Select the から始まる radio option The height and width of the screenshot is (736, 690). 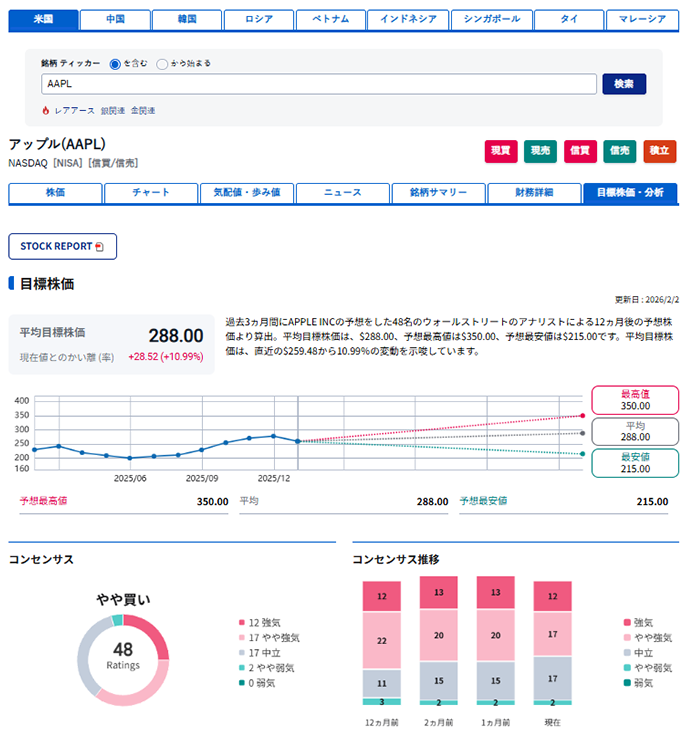pos(162,64)
